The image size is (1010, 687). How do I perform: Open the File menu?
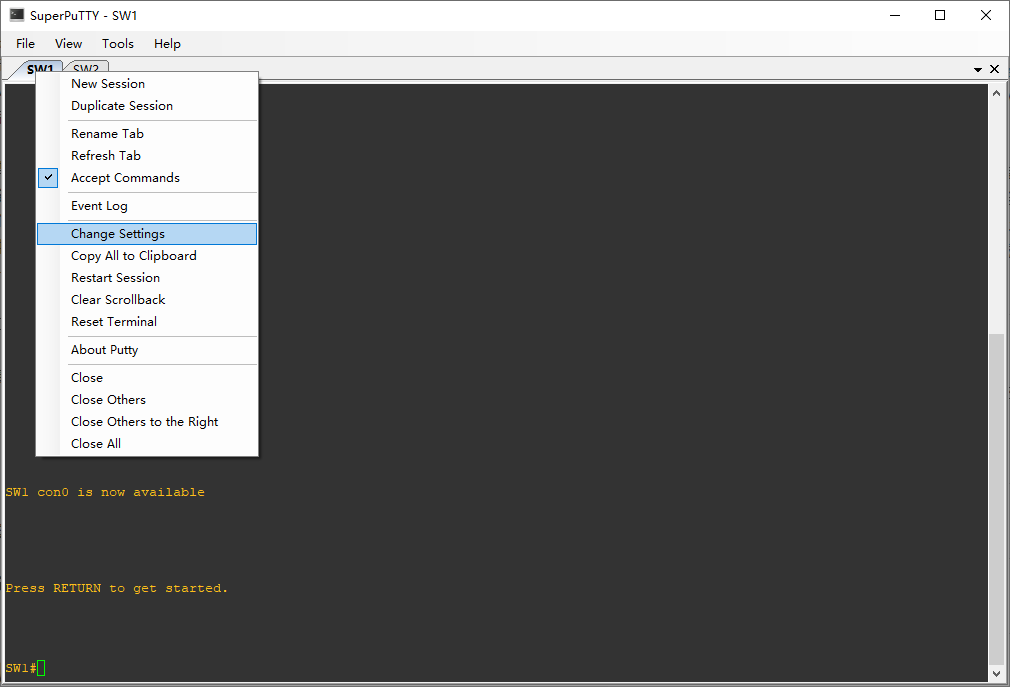click(x=25, y=44)
